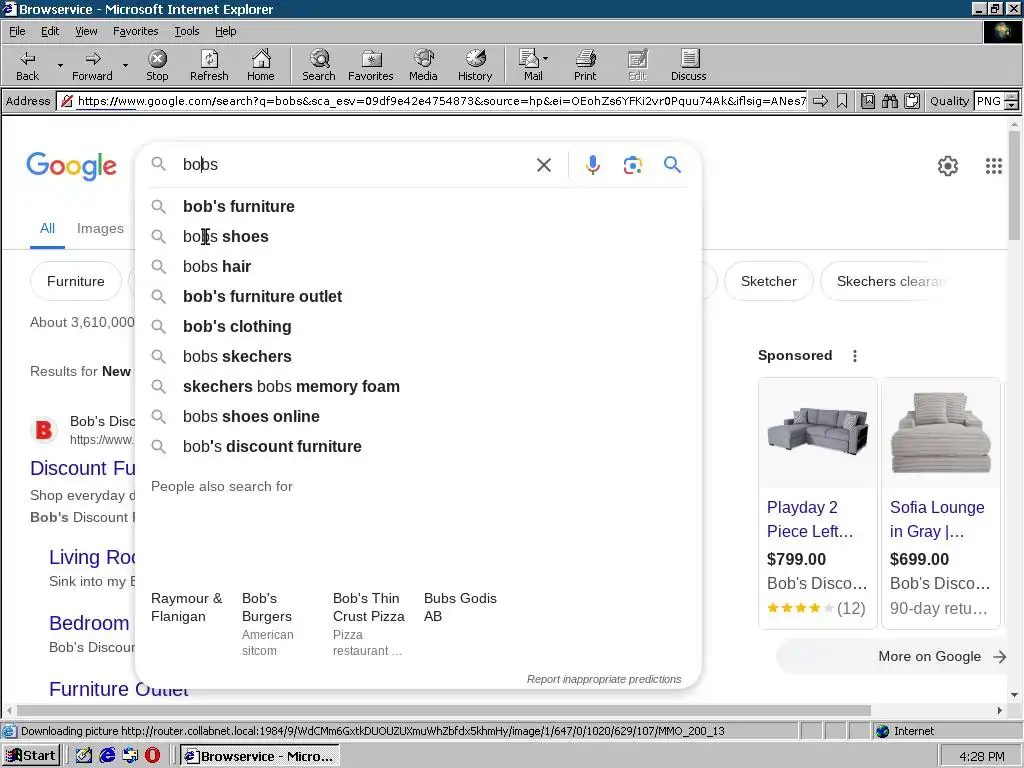
Task: Select suggestion "bobs shoes"
Action: (x=418, y=236)
